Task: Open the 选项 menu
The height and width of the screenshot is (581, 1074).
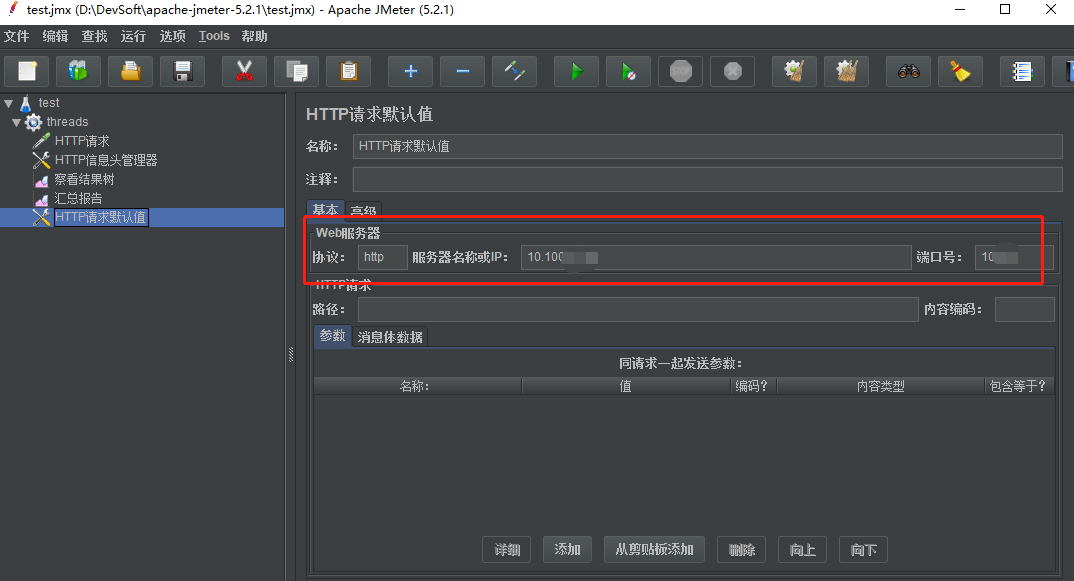Action: (x=173, y=36)
